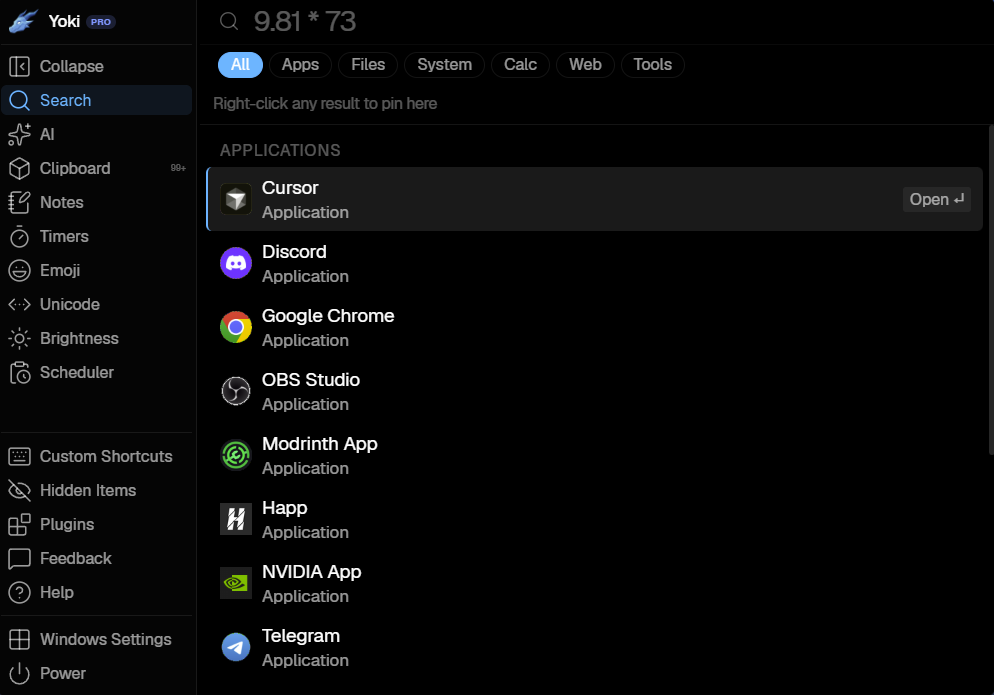This screenshot has width=994, height=695.
Task: Click the Brightness label in sidebar
Action: tap(79, 339)
